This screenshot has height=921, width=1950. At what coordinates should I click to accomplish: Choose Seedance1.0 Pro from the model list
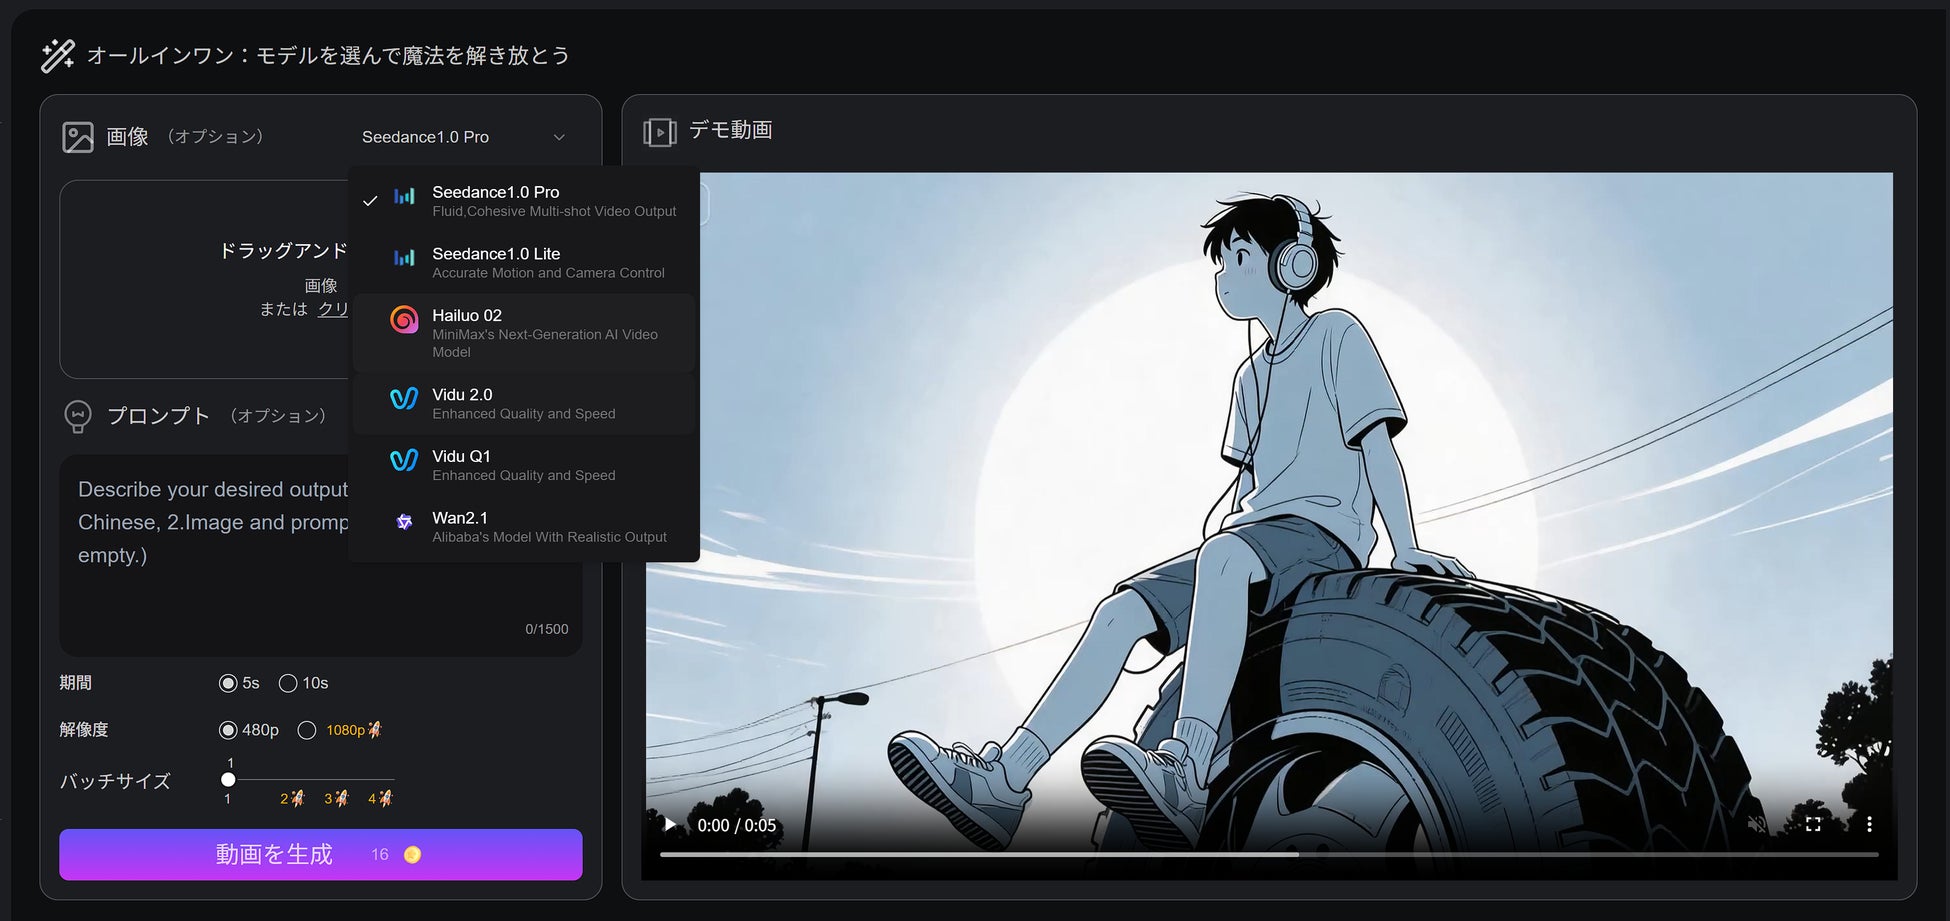click(524, 201)
